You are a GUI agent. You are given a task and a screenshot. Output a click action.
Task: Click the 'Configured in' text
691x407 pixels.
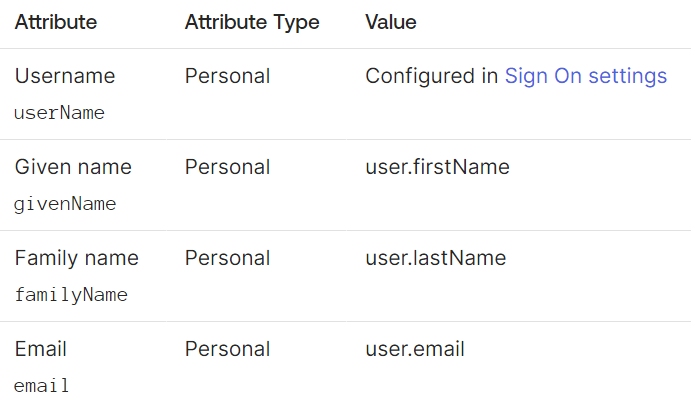(431, 76)
